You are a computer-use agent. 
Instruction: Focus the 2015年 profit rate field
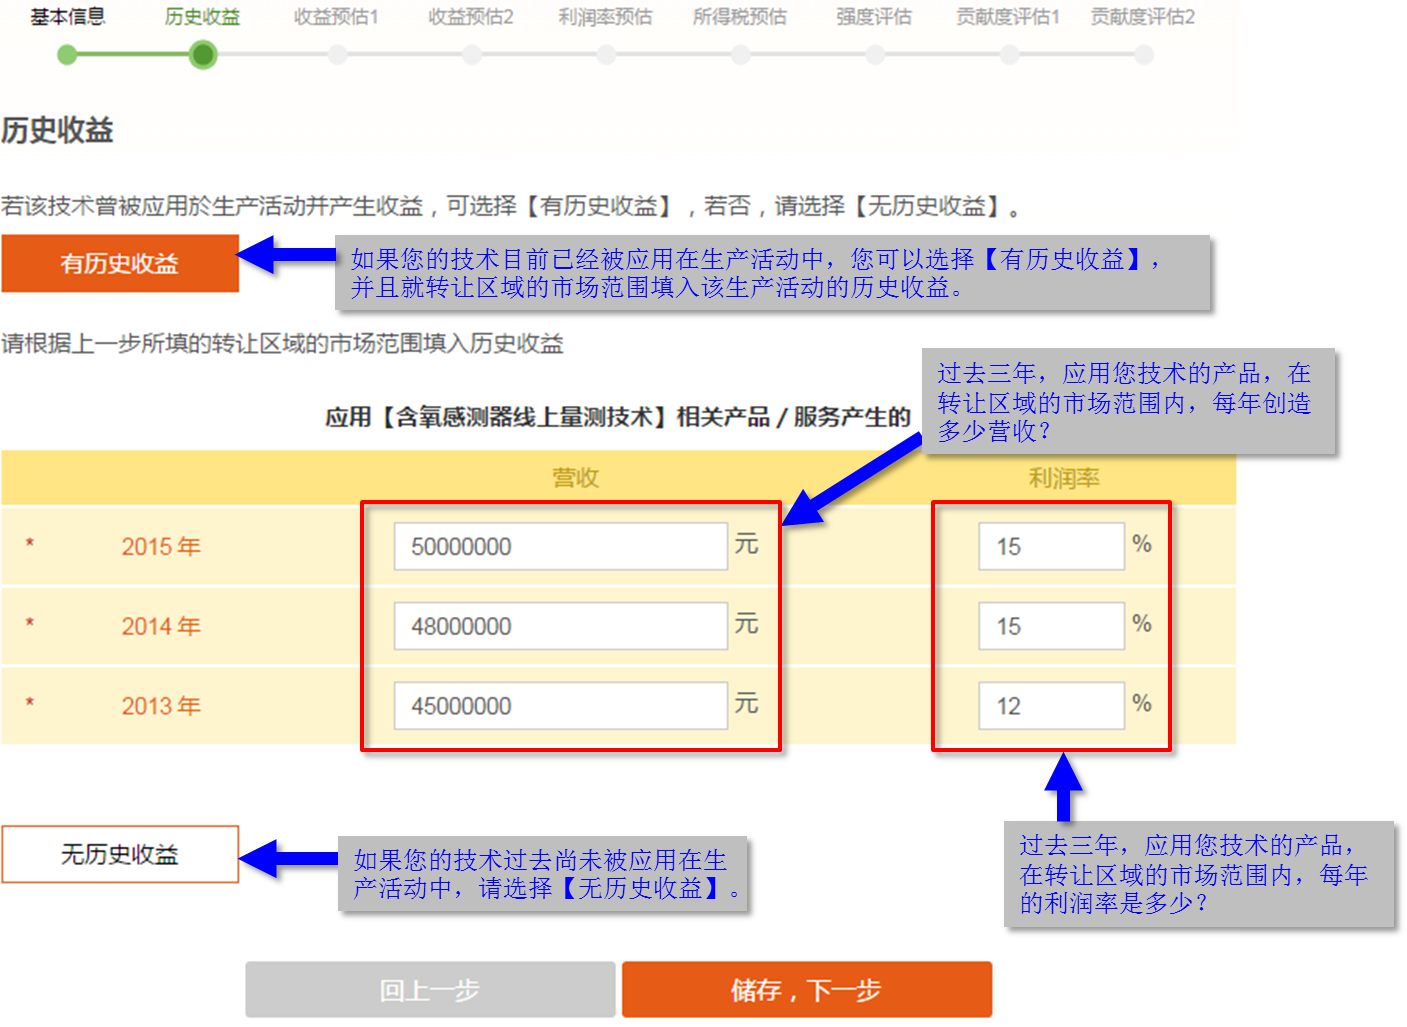(x=1052, y=547)
